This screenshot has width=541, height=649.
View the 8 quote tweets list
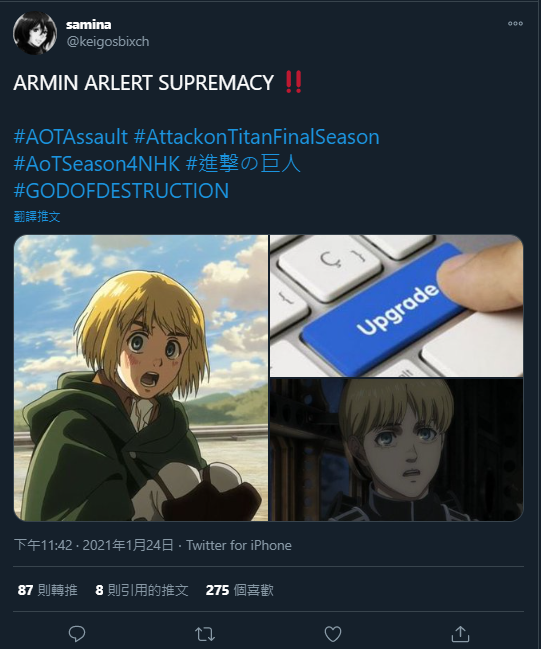142,590
